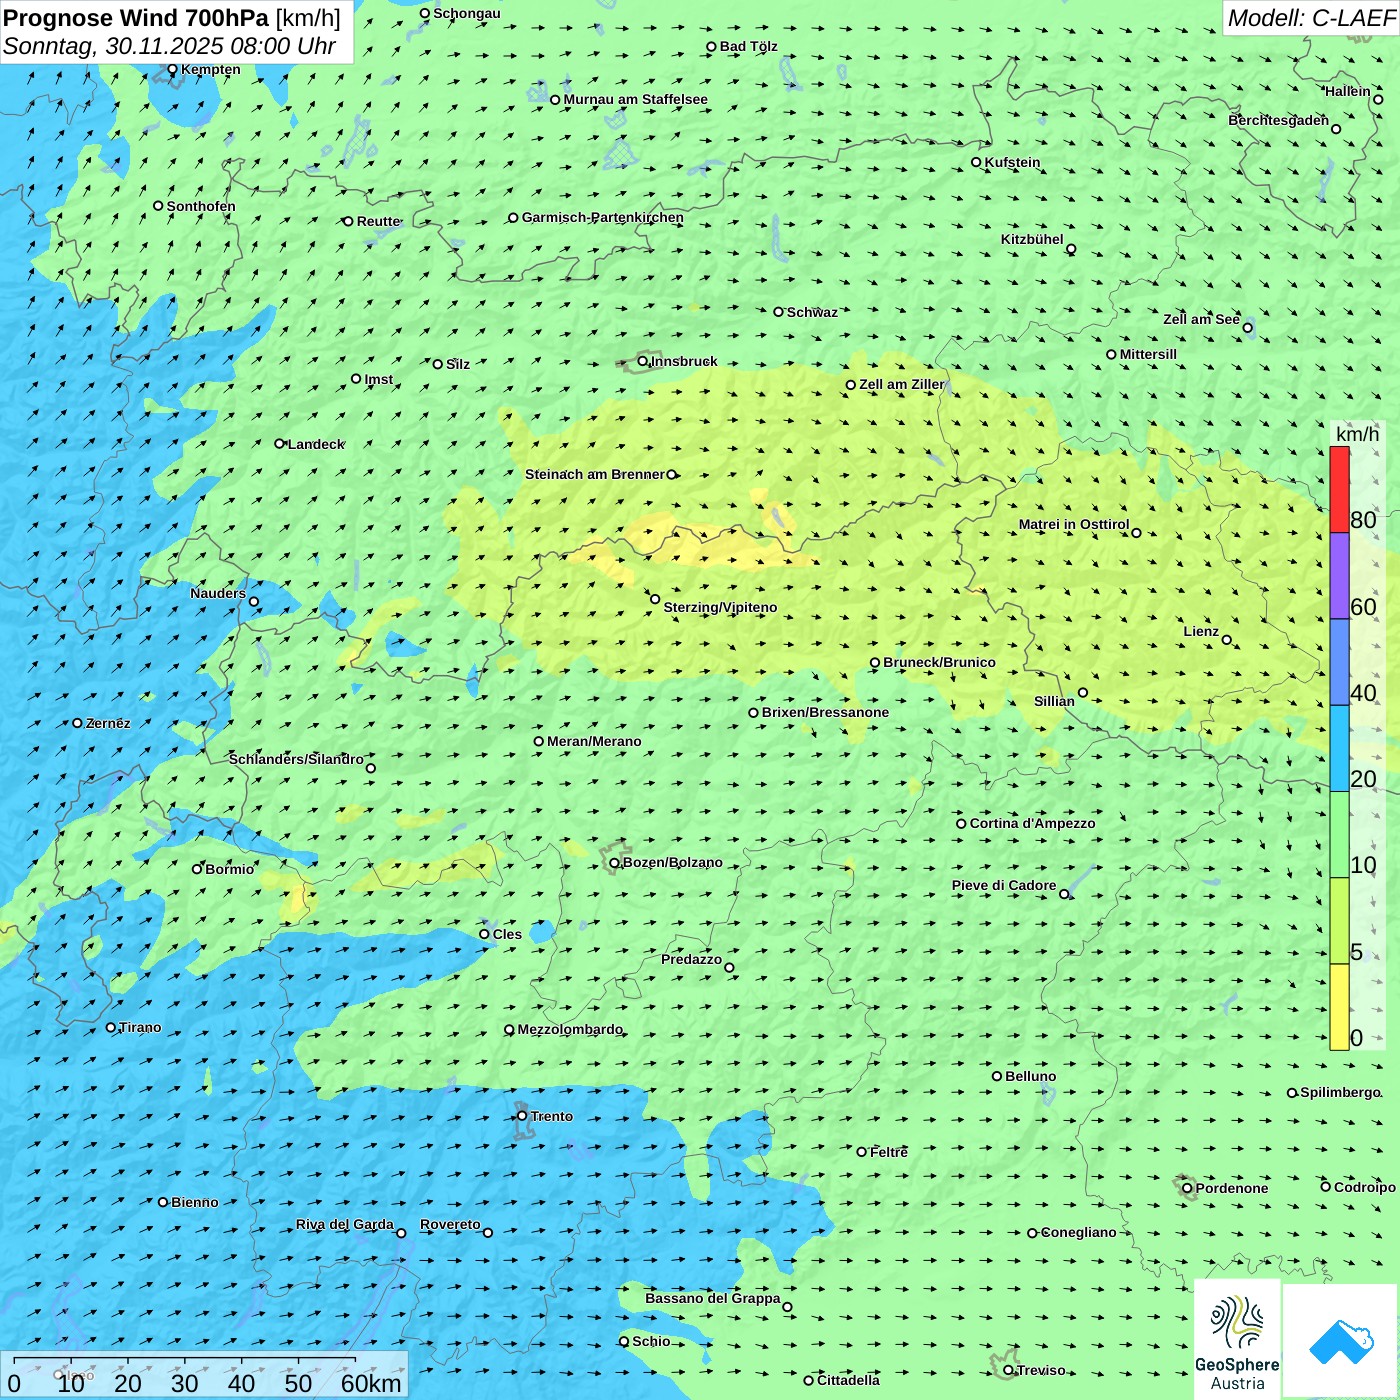
Task: Click the Cortina d'Ampezzo label
Action: 1032,823
